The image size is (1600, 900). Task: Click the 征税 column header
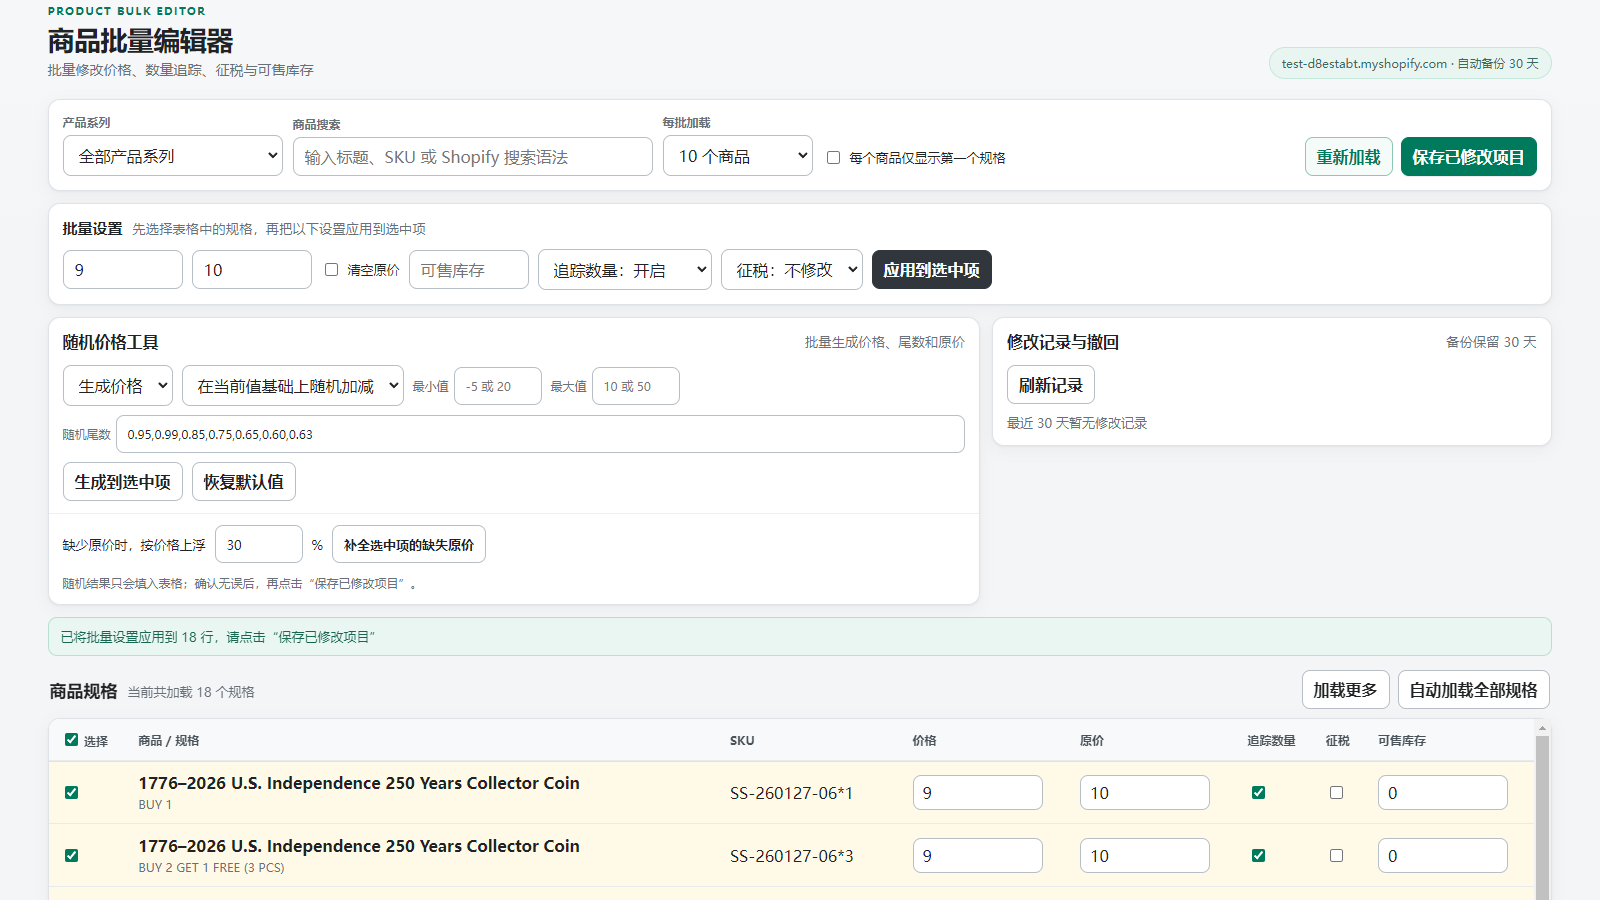point(1338,741)
